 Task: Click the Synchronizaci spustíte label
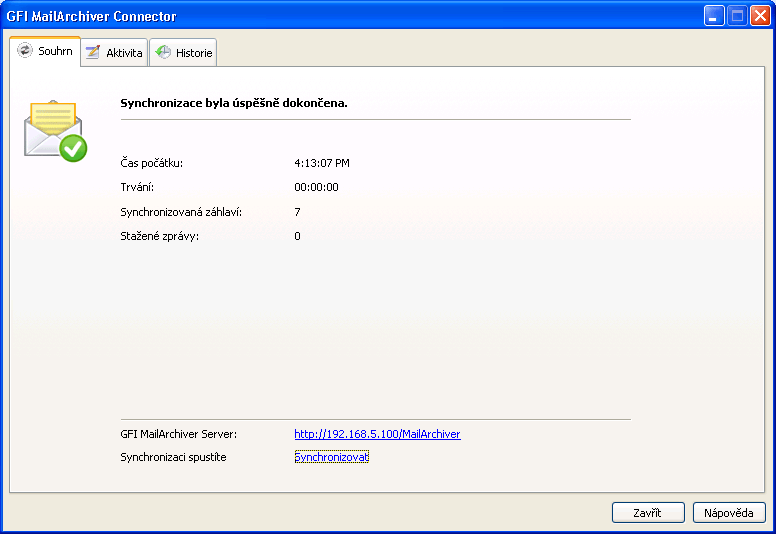tap(173, 457)
